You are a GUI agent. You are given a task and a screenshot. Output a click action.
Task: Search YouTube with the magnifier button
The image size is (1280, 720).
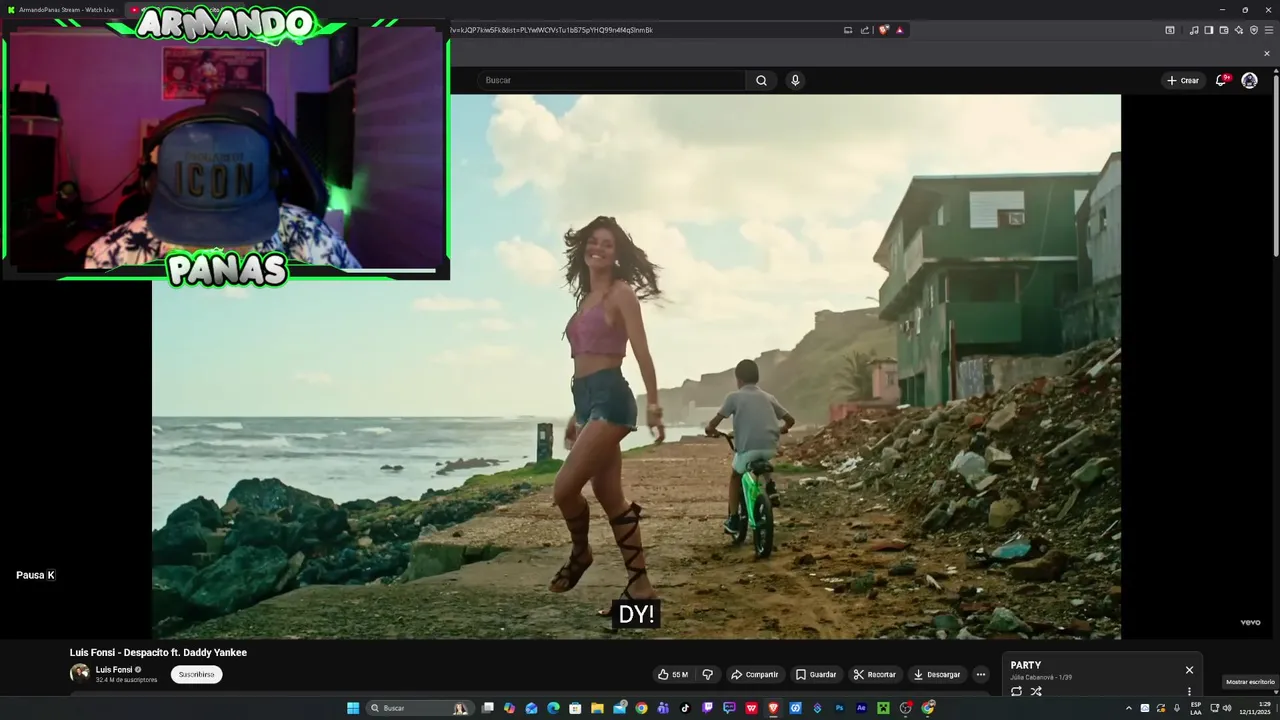pos(761,80)
